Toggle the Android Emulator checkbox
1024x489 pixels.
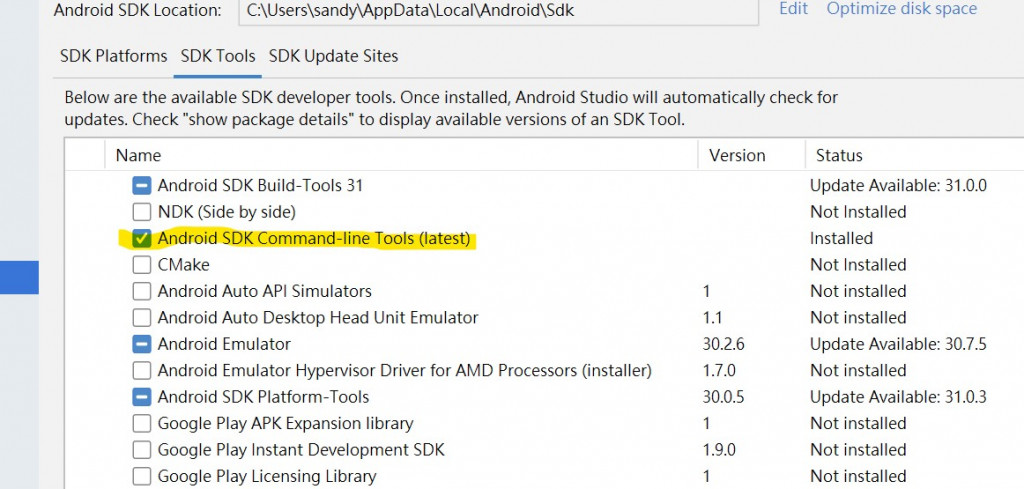[x=142, y=344]
